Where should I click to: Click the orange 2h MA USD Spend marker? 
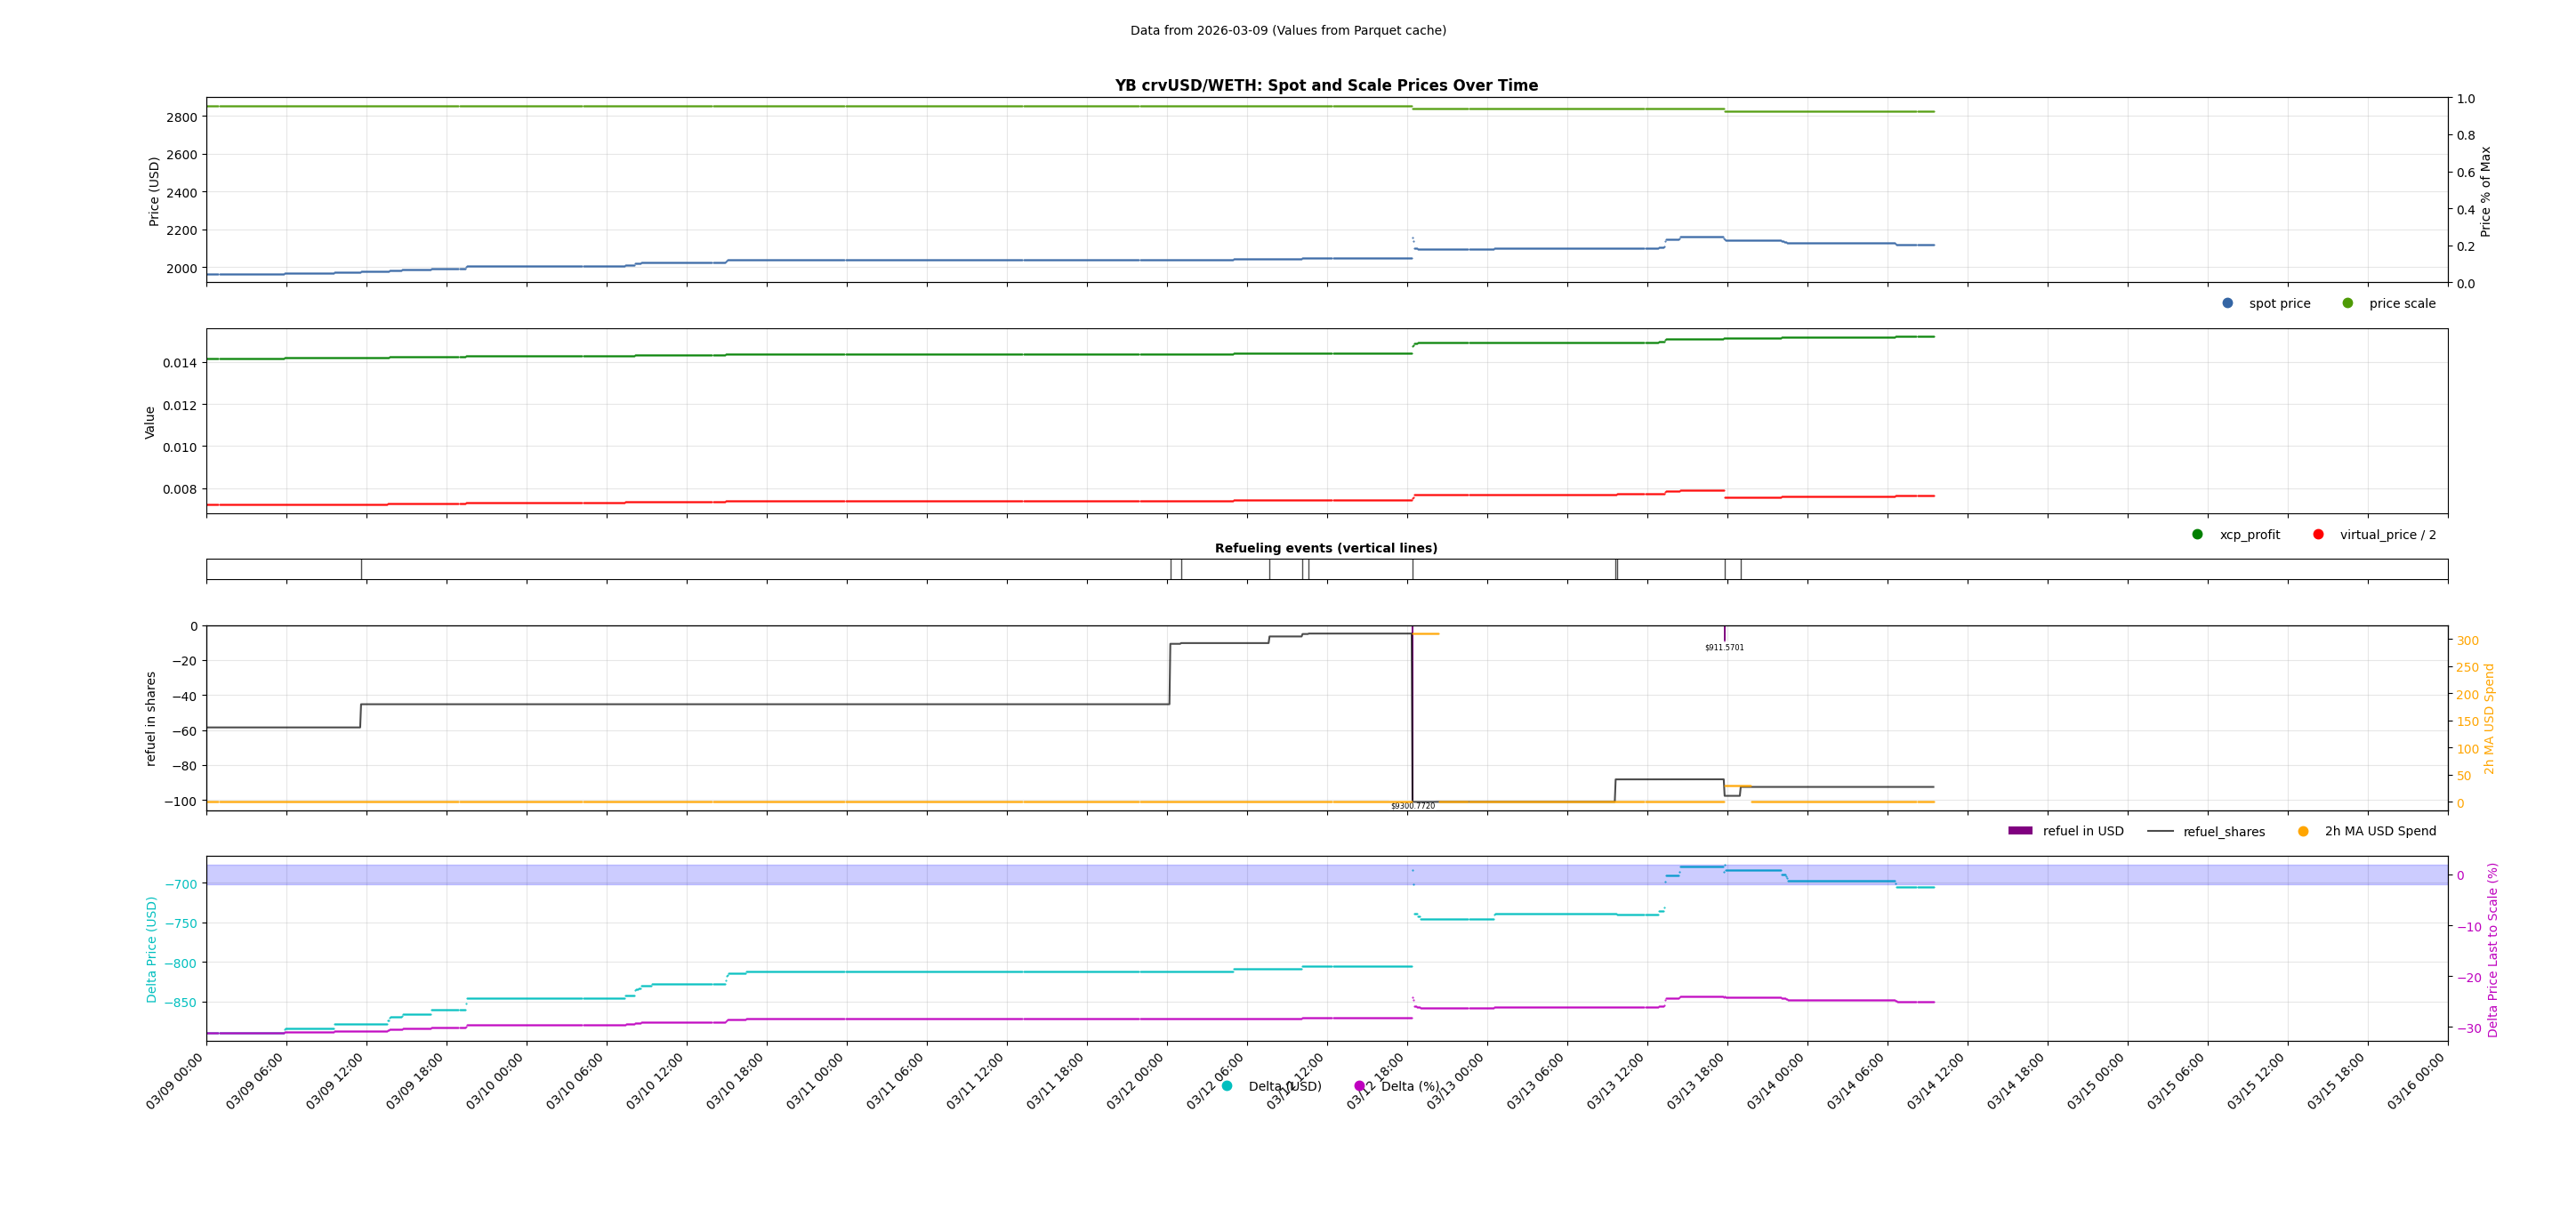pos(2303,831)
